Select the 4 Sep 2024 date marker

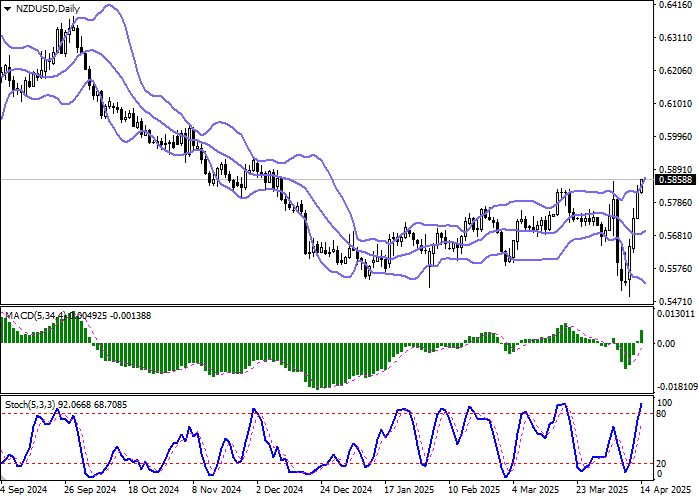24,491
